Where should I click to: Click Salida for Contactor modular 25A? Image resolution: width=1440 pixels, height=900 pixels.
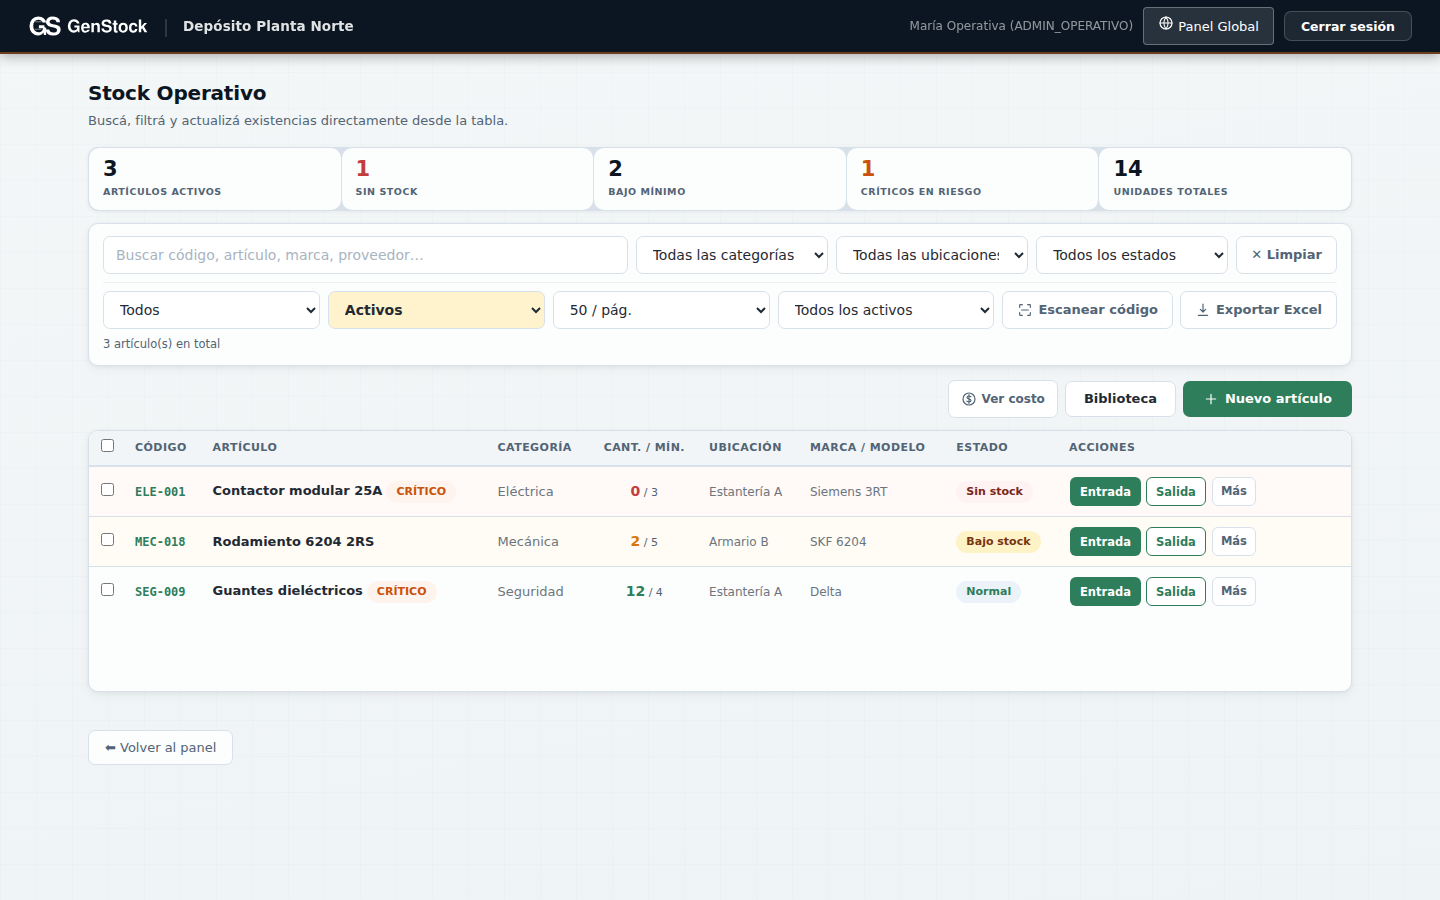pos(1176,491)
